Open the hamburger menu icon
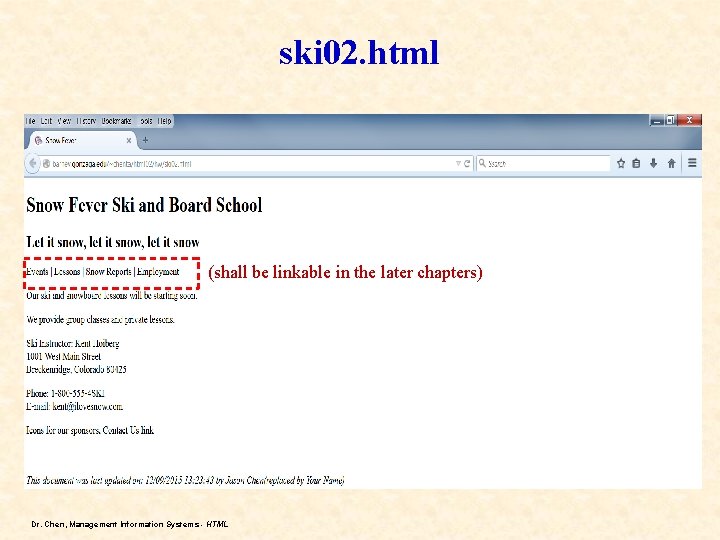The width and height of the screenshot is (720, 540). click(692, 163)
